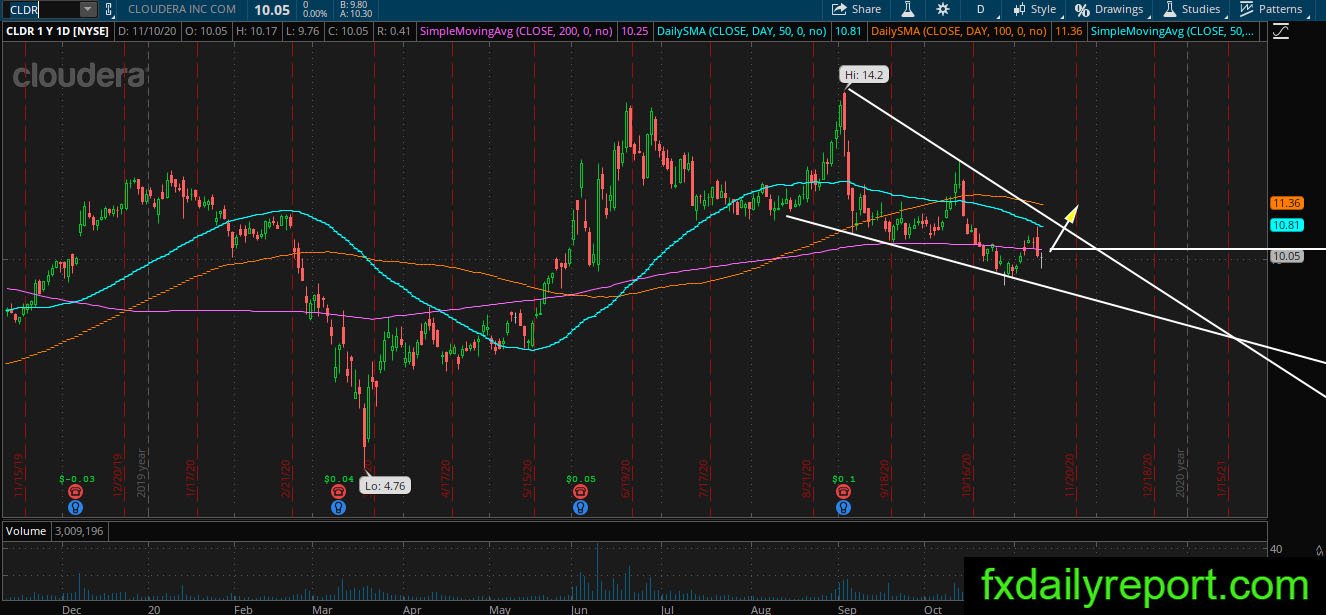Viewport: 1326px width, 615px height.
Task: Select the truncated SimpleMovingAvg (CLOSE, 50,... label
Action: point(1173,32)
